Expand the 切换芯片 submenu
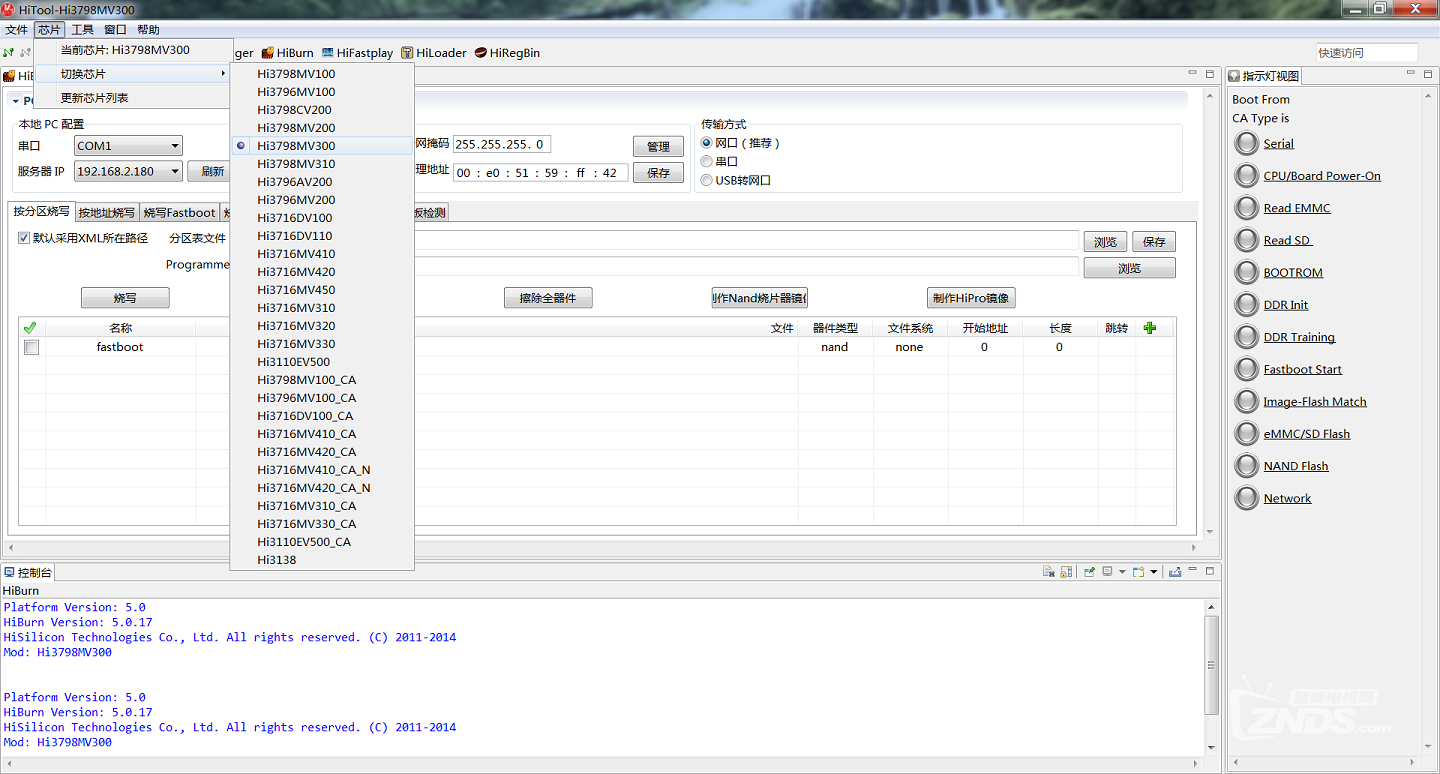Screen dimensions: 1440x774 pos(132,74)
